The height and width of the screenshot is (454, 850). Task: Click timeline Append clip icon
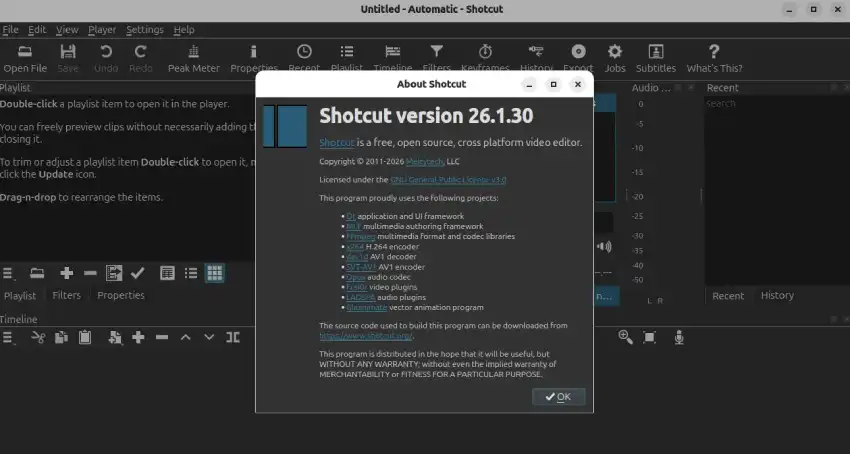[115, 337]
